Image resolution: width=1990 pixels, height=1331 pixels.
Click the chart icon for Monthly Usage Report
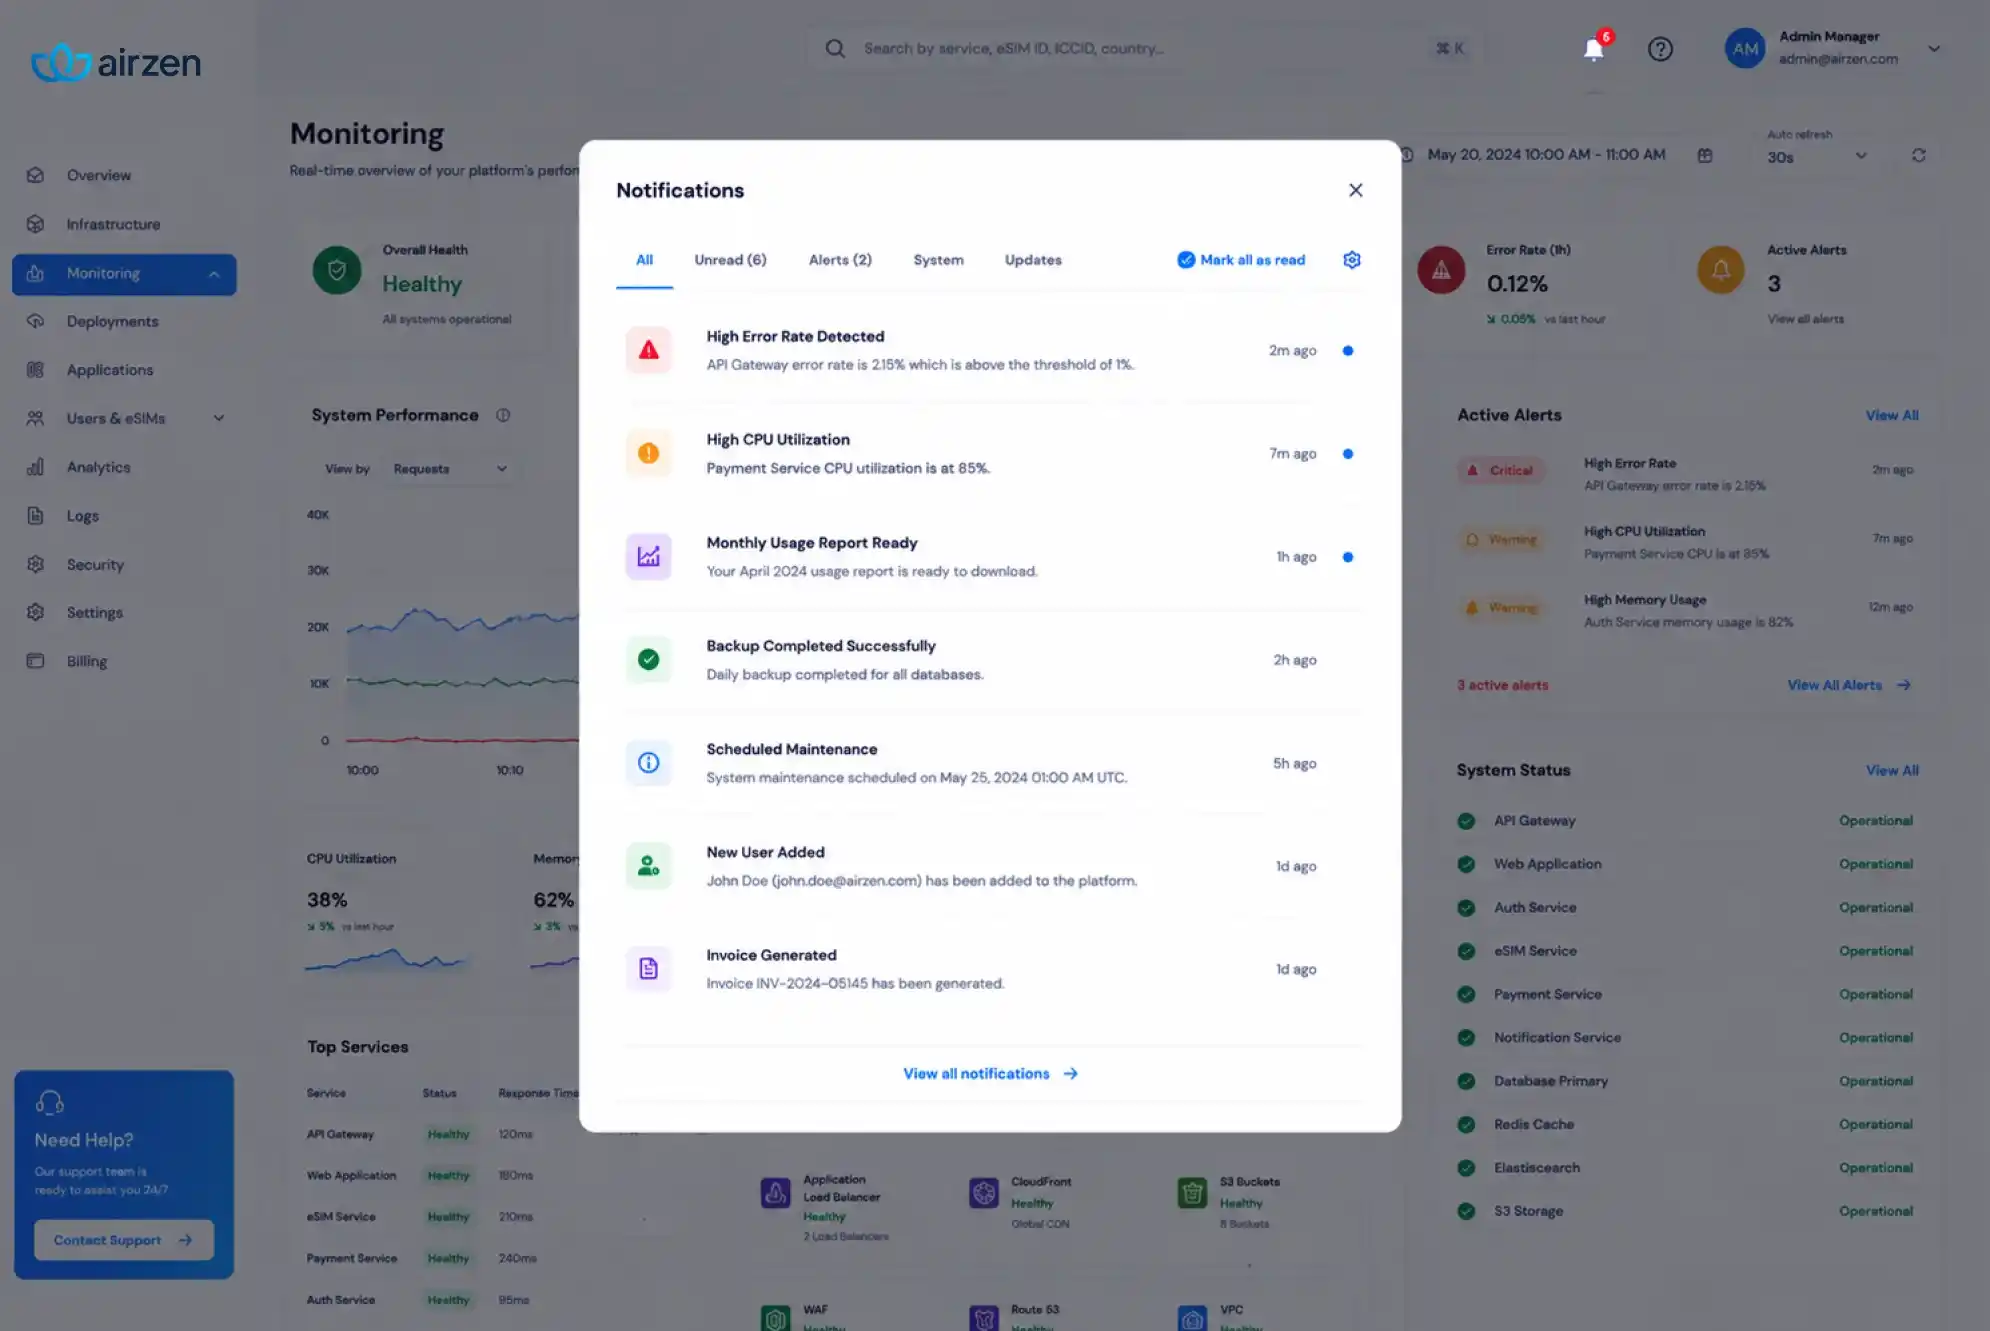tap(649, 556)
